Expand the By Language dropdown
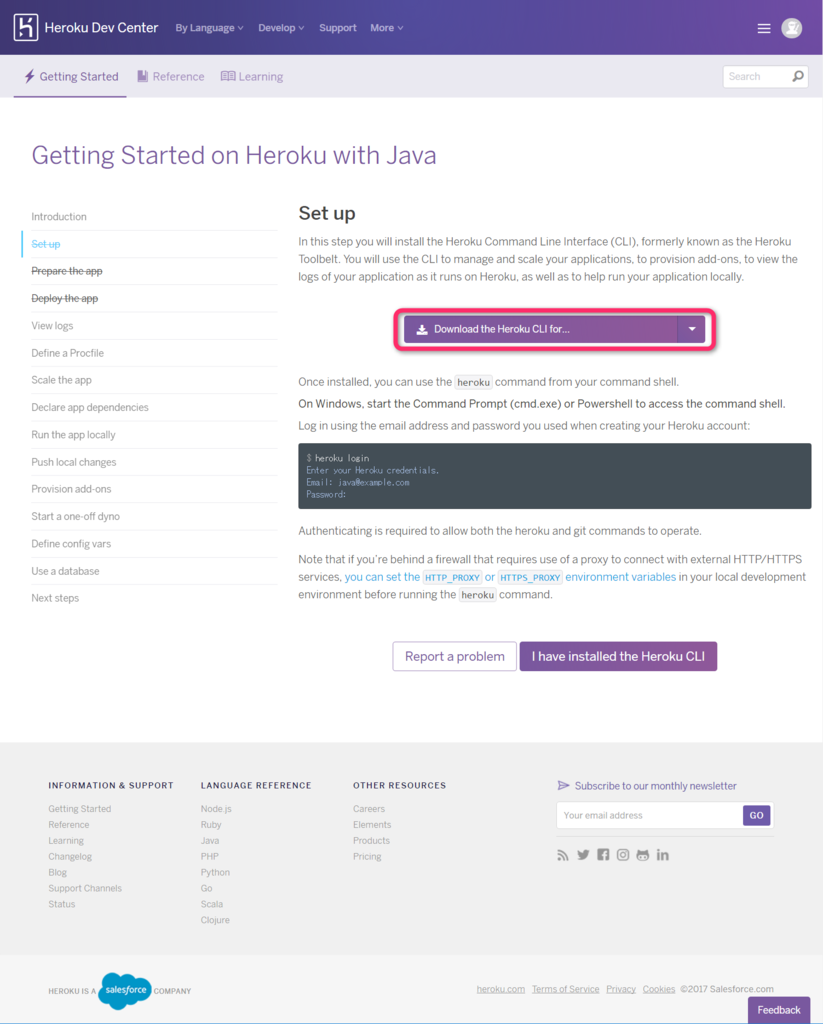823x1024 pixels. [x=209, y=28]
